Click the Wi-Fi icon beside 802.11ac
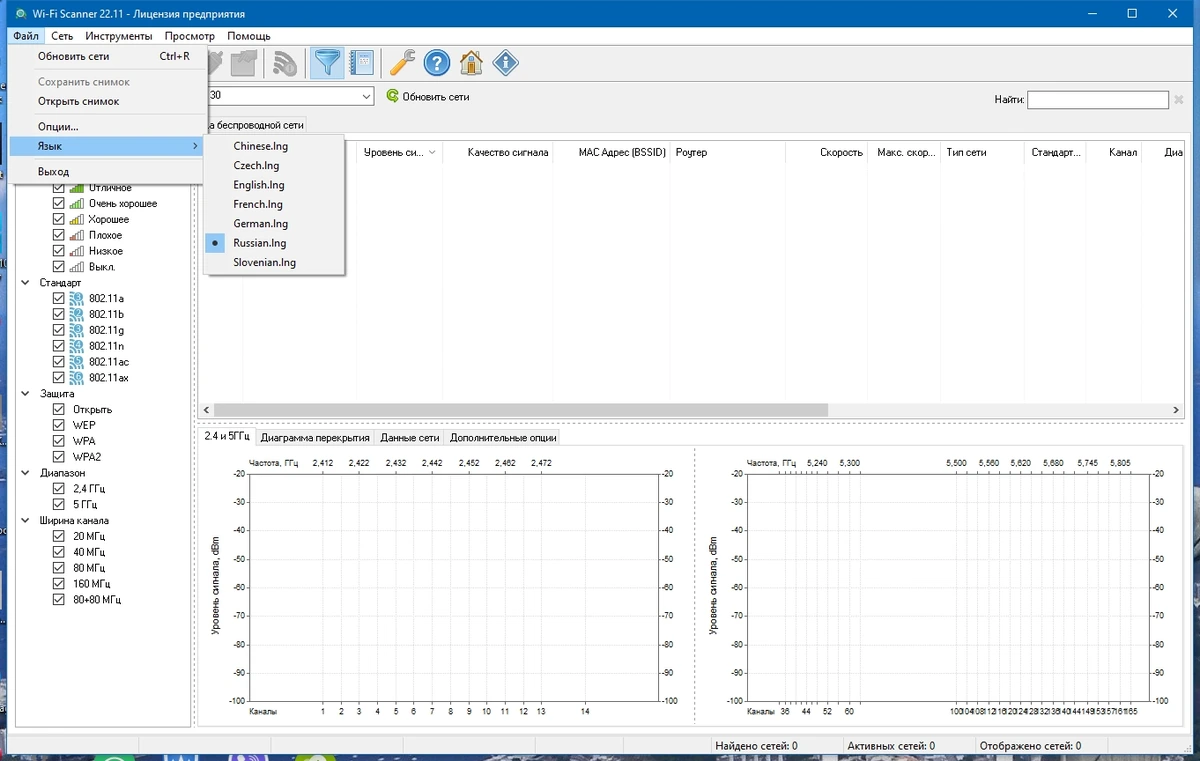The image size is (1200, 761). coord(77,362)
